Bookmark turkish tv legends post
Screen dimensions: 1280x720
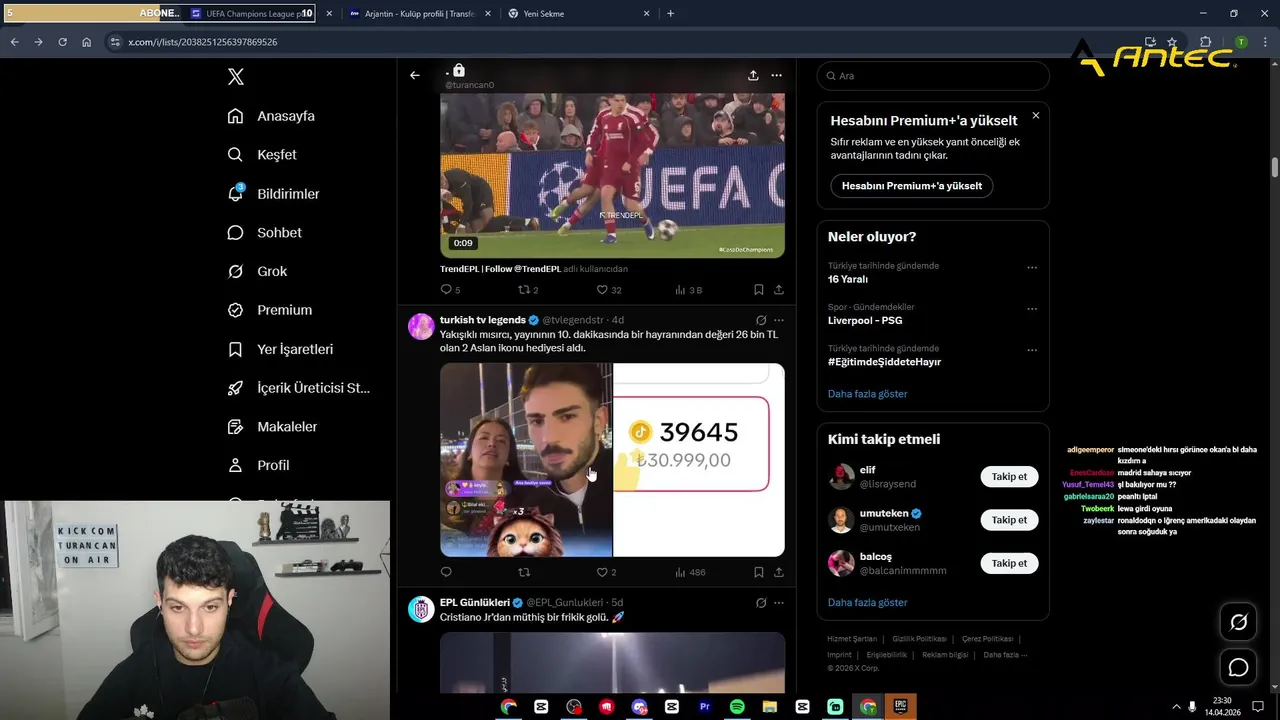coord(758,573)
